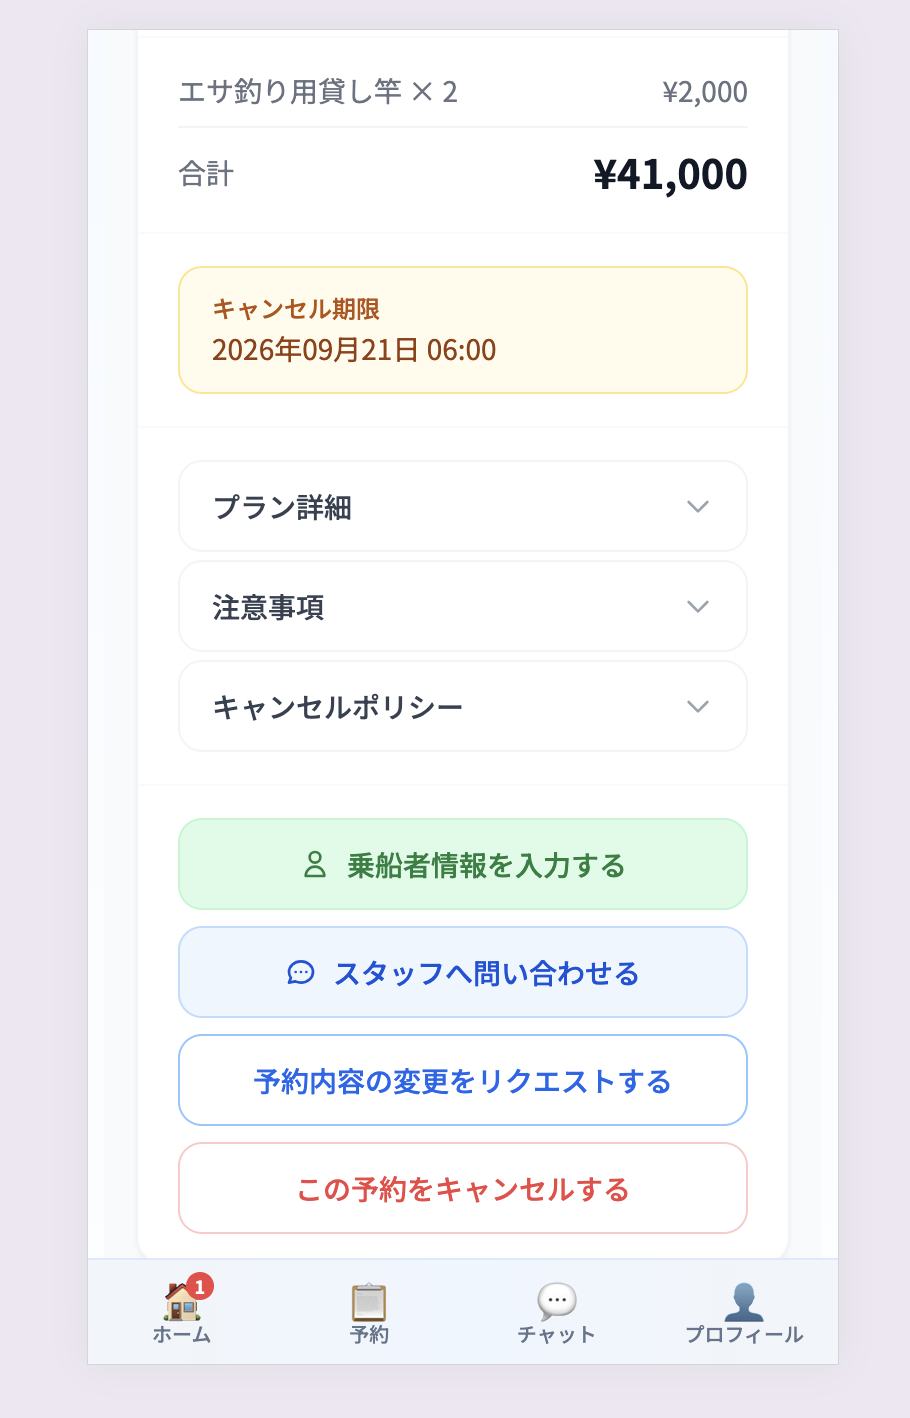Tap the red notification badge on ホーム
The height and width of the screenshot is (1418, 910).
tap(200, 1286)
